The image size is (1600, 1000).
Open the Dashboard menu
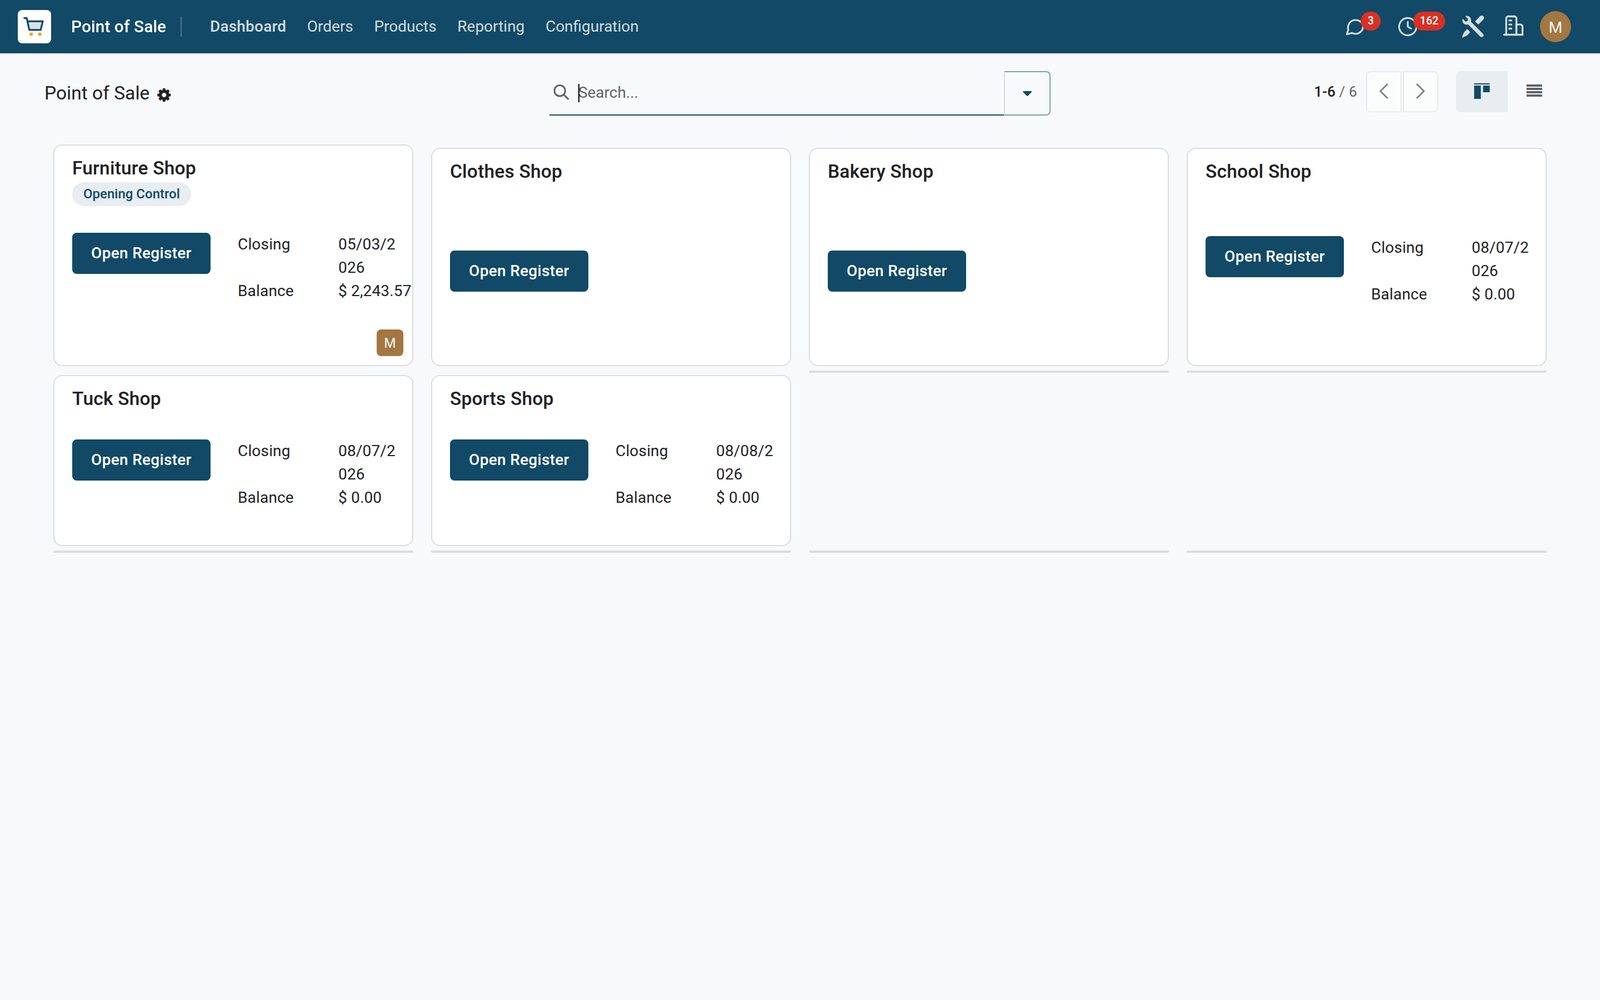click(248, 27)
